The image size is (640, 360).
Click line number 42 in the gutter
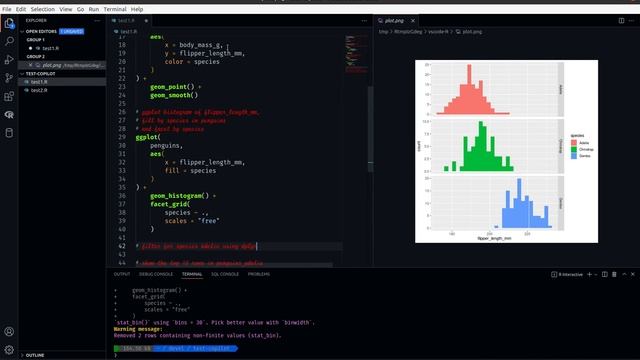pos(122,246)
